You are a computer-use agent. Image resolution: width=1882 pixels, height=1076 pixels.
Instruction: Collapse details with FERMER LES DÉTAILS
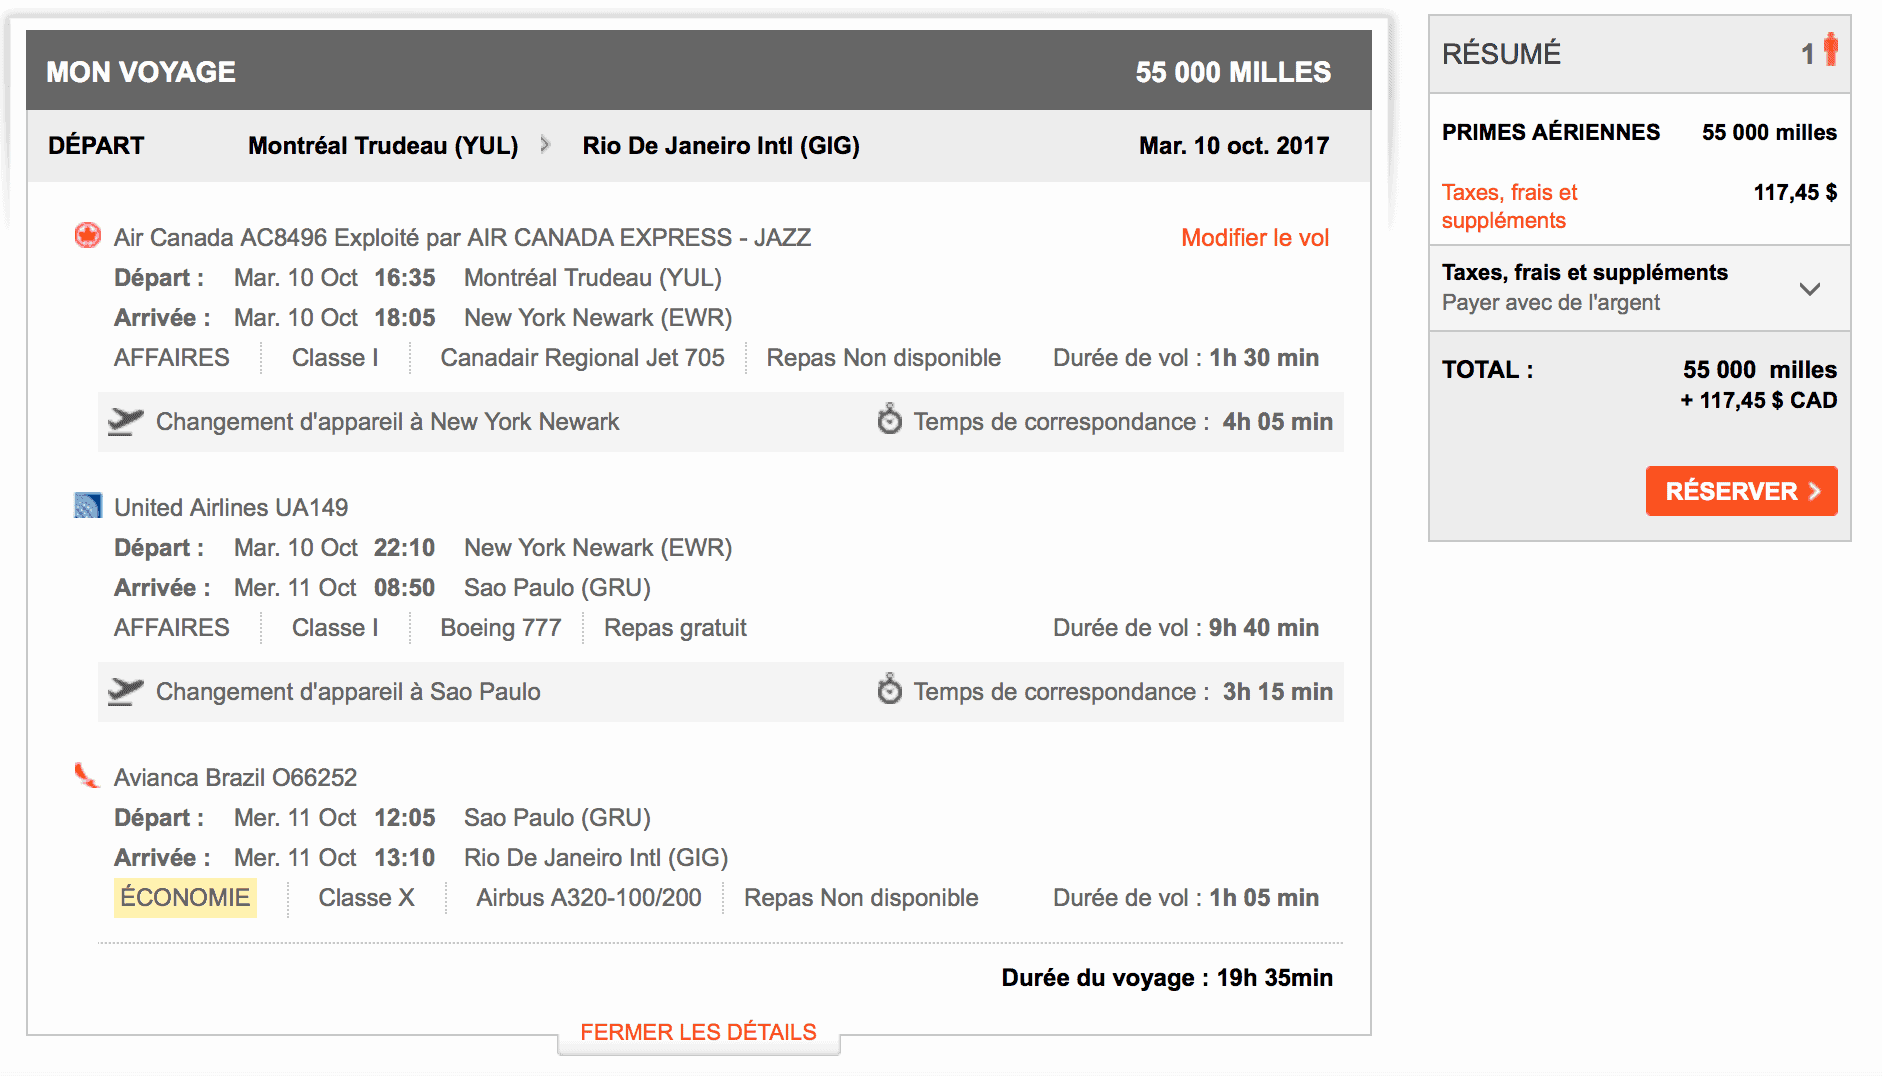696,1031
